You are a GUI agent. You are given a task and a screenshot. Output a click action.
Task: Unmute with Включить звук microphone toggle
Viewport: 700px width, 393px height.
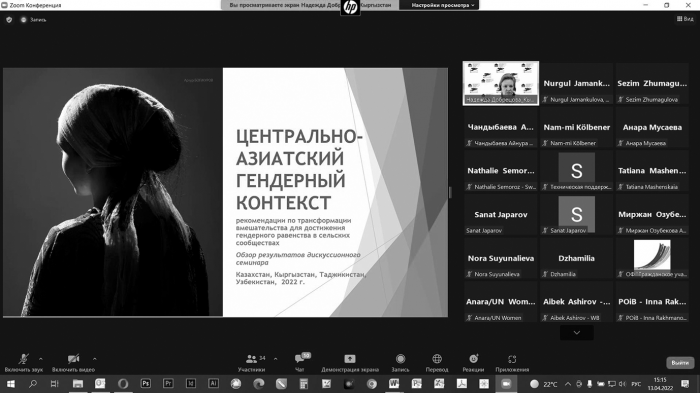pyautogui.click(x=24, y=363)
